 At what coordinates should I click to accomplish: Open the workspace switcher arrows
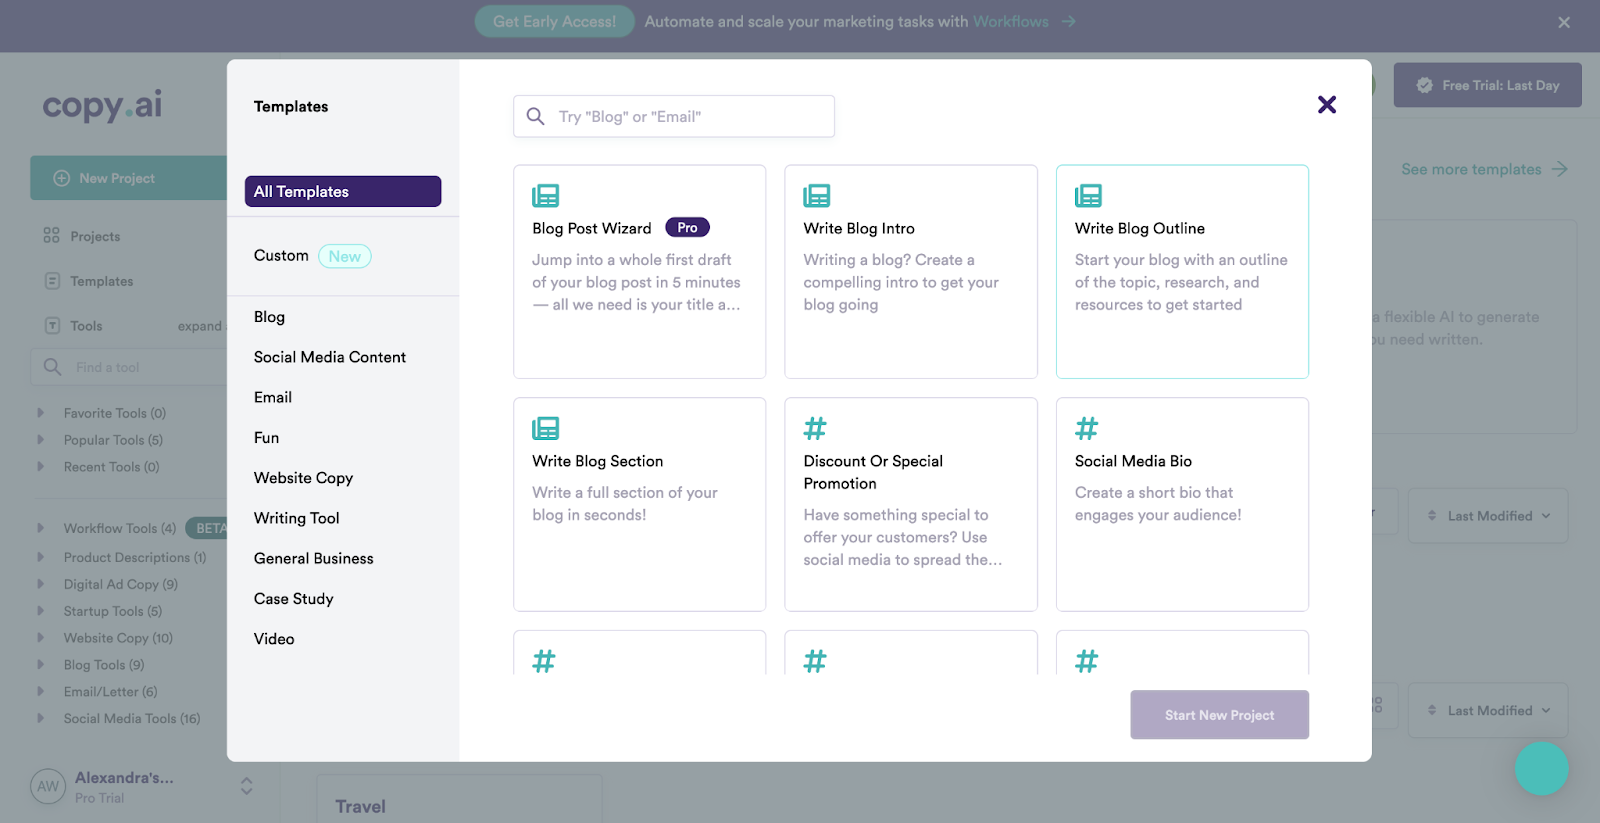tap(246, 786)
